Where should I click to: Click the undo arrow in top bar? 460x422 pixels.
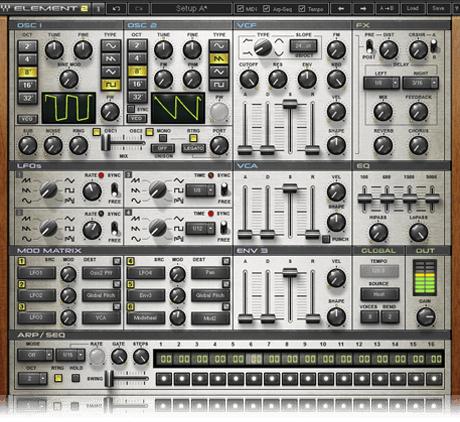(x=116, y=9)
